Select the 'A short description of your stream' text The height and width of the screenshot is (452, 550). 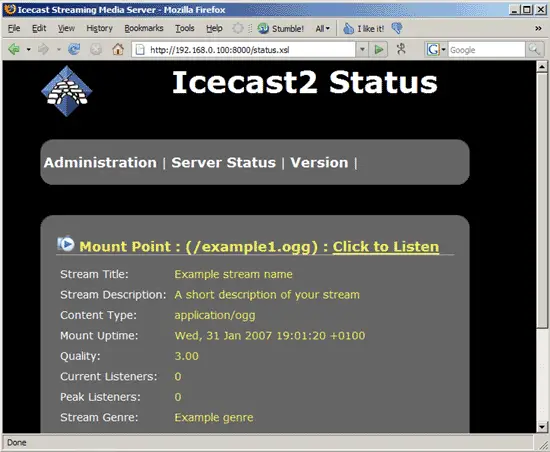267,295
